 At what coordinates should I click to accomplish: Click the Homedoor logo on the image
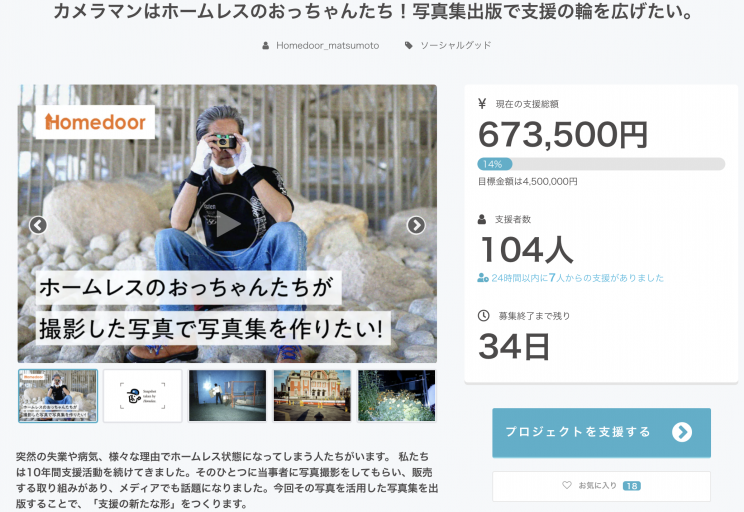[x=95, y=122]
